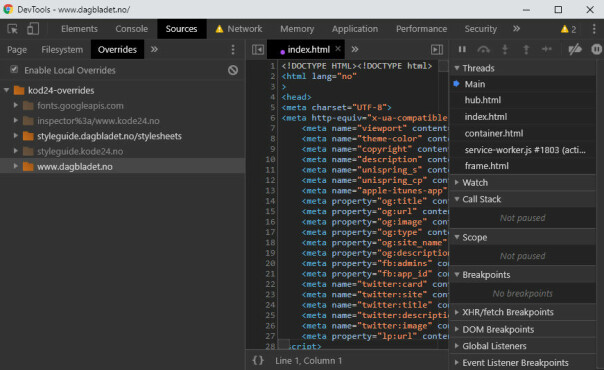The image size is (604, 370).
Task: Open the Network tab
Action: click(239, 29)
